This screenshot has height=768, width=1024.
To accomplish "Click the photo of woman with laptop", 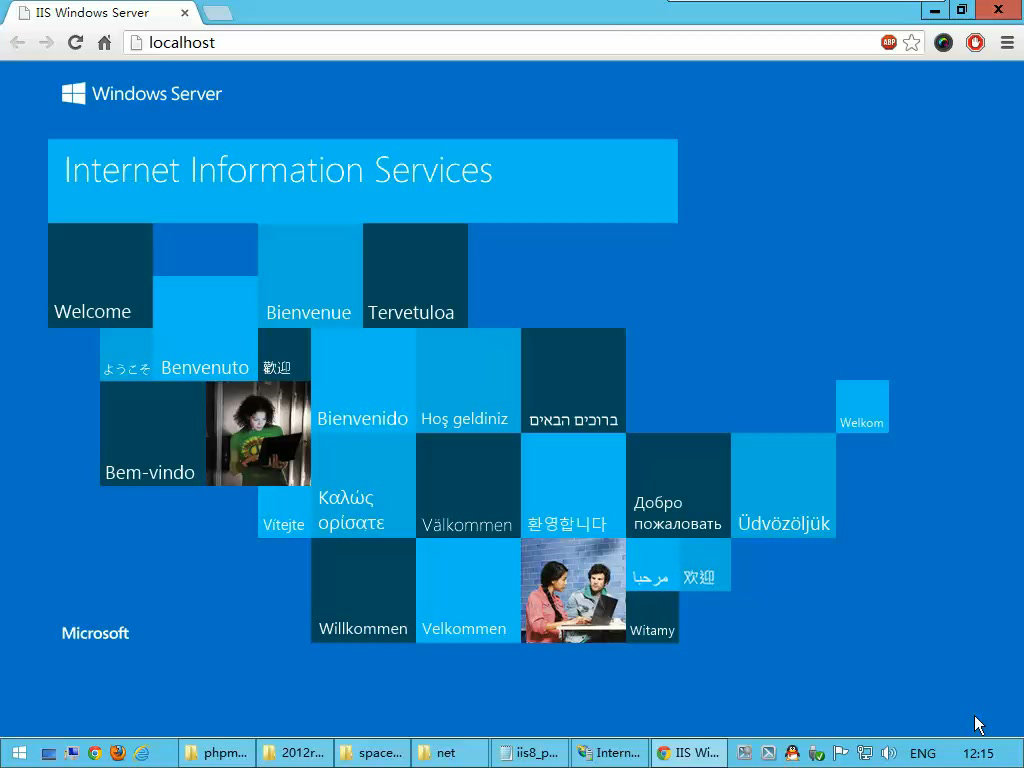I will click(x=258, y=433).
